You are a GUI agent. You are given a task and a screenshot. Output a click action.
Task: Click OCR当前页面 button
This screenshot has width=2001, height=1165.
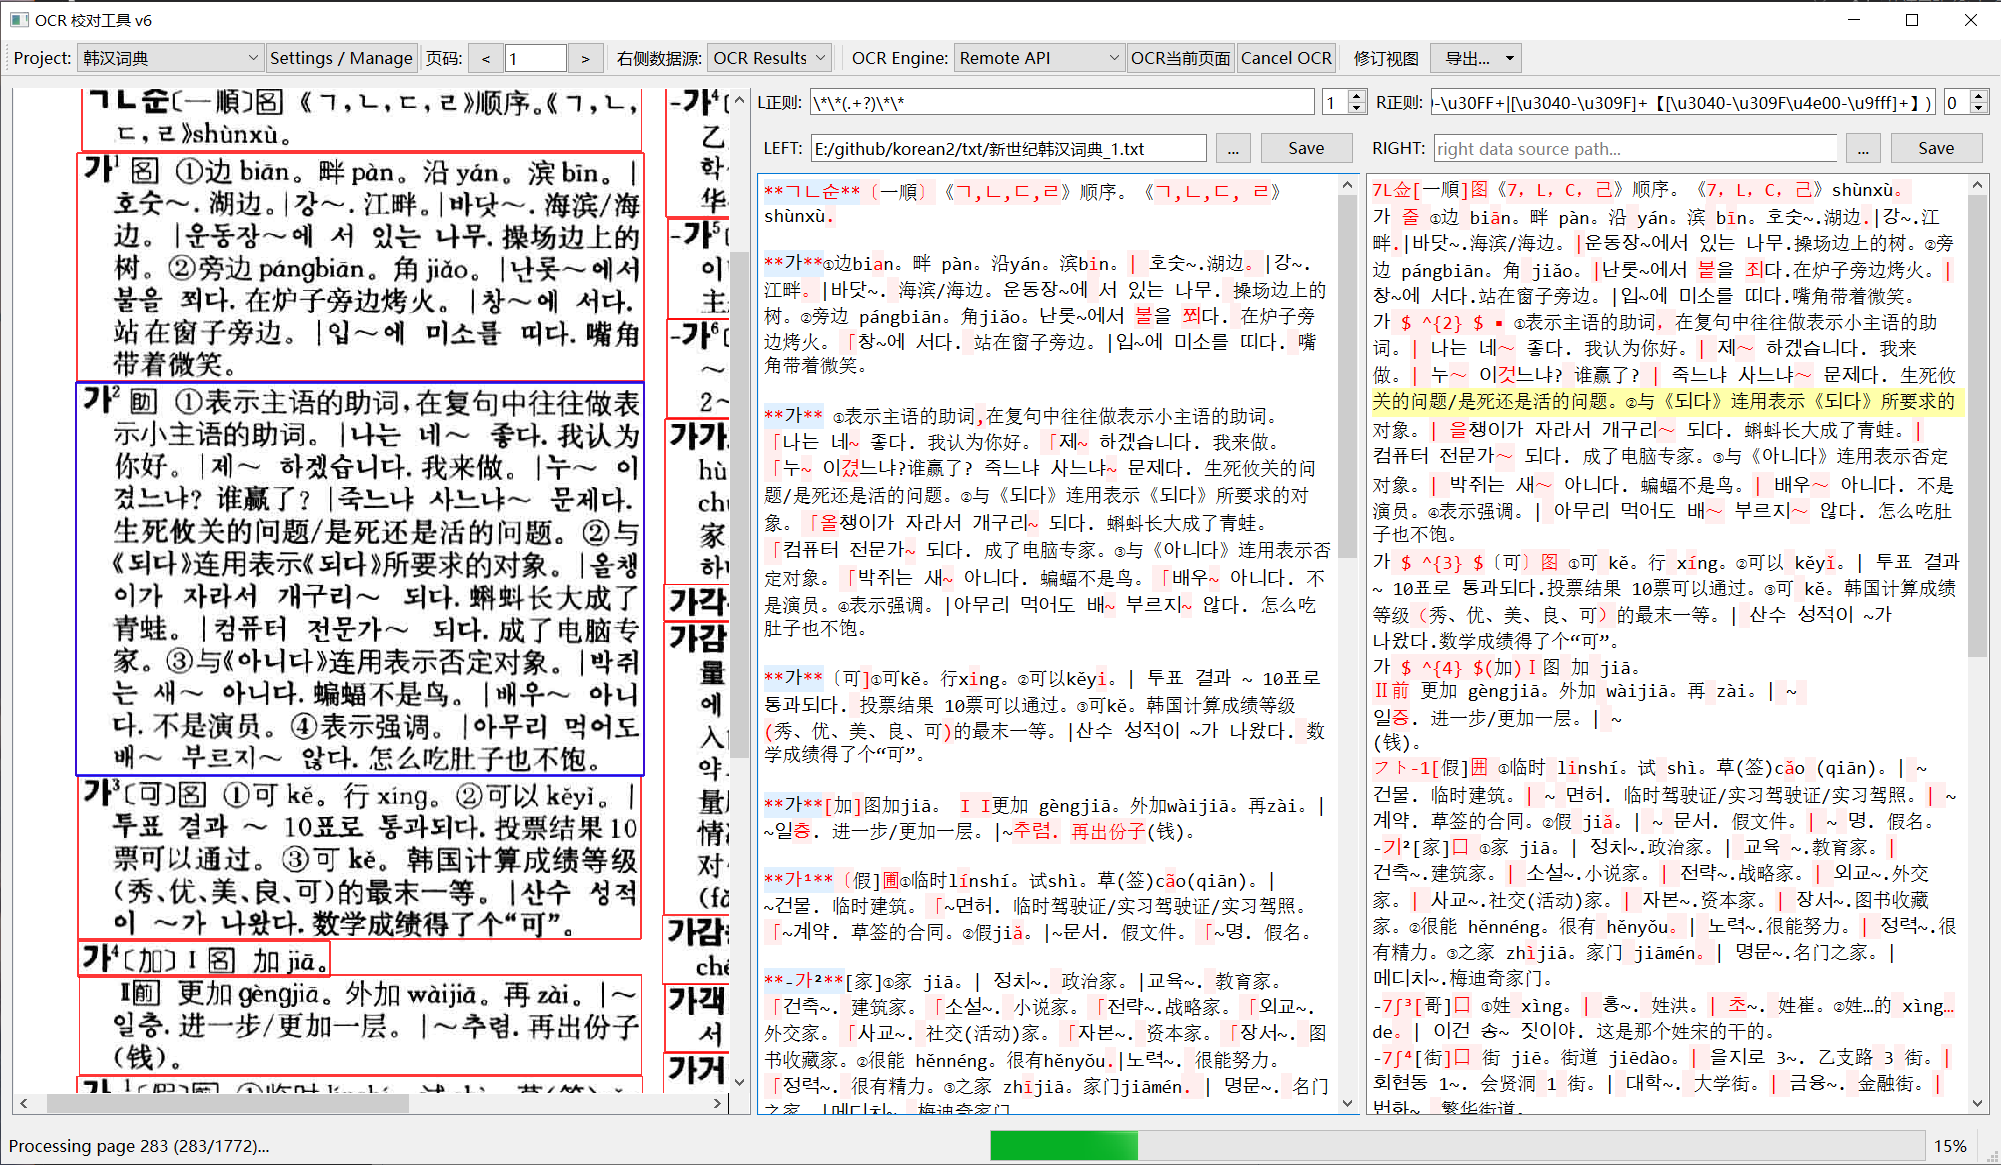click(x=1180, y=58)
